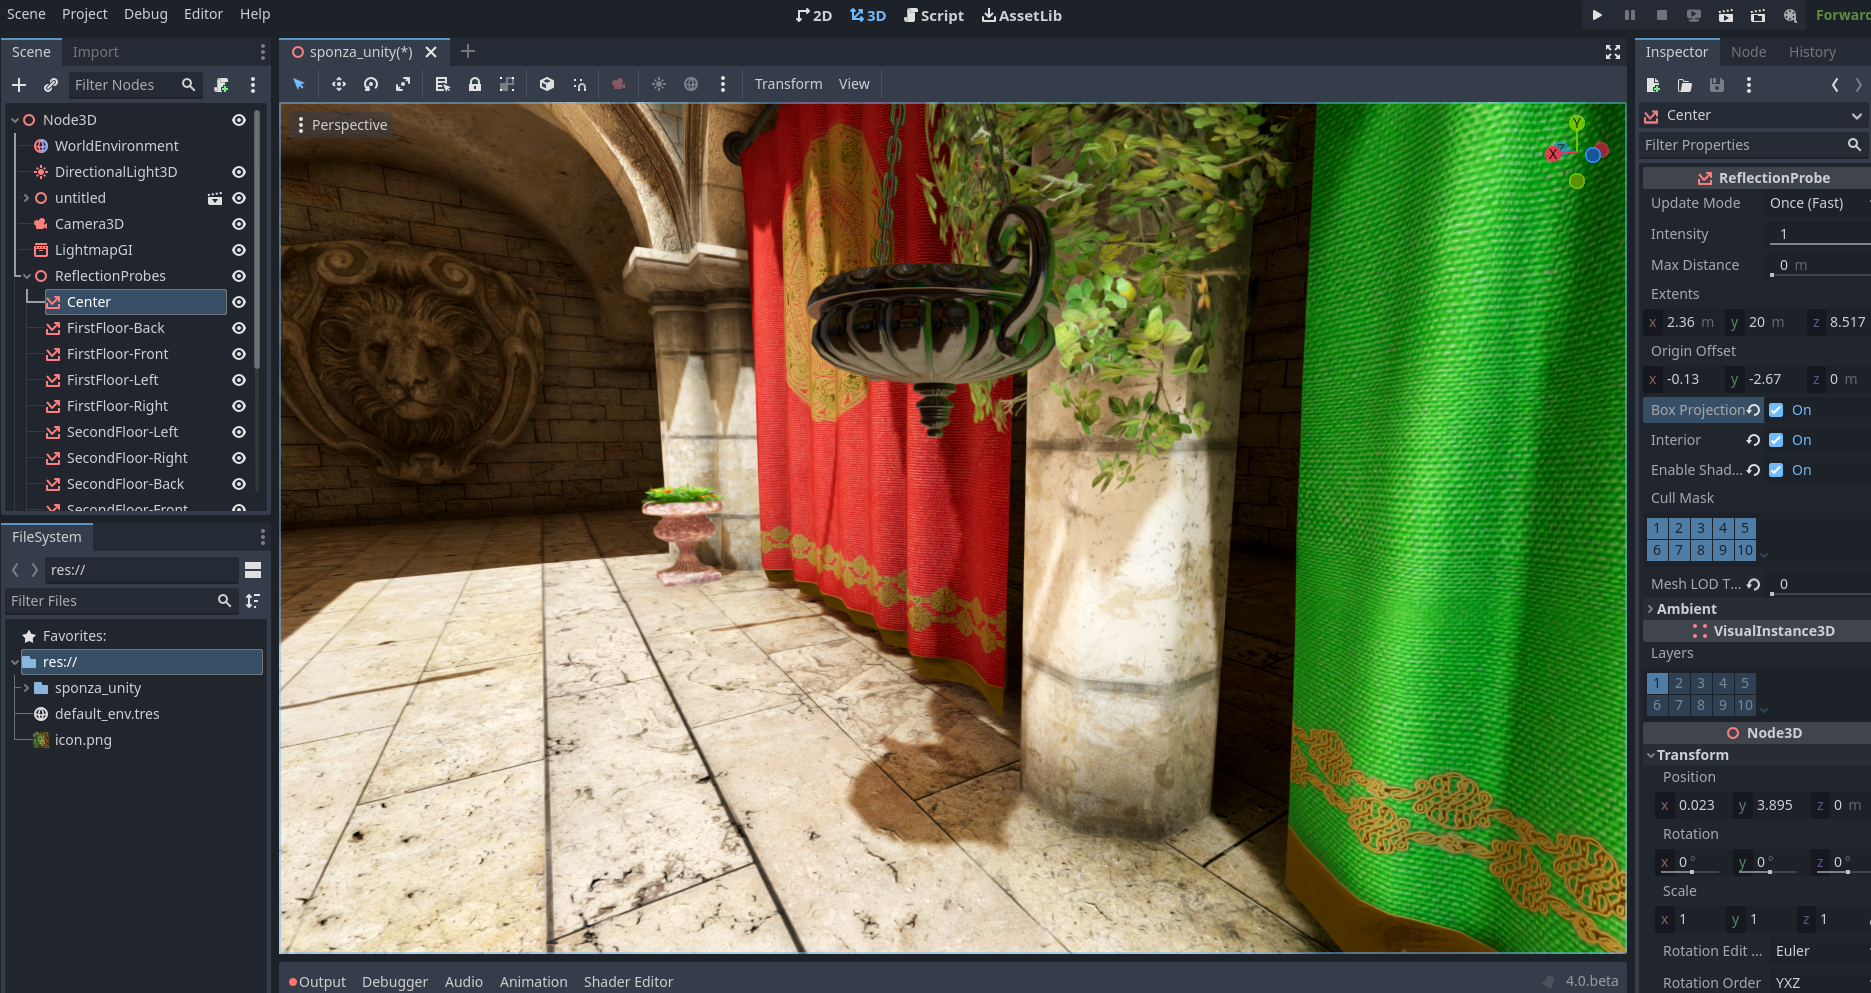Screen dimensions: 1871x993
Task: Add a new node with plus icon
Action: click(19, 85)
